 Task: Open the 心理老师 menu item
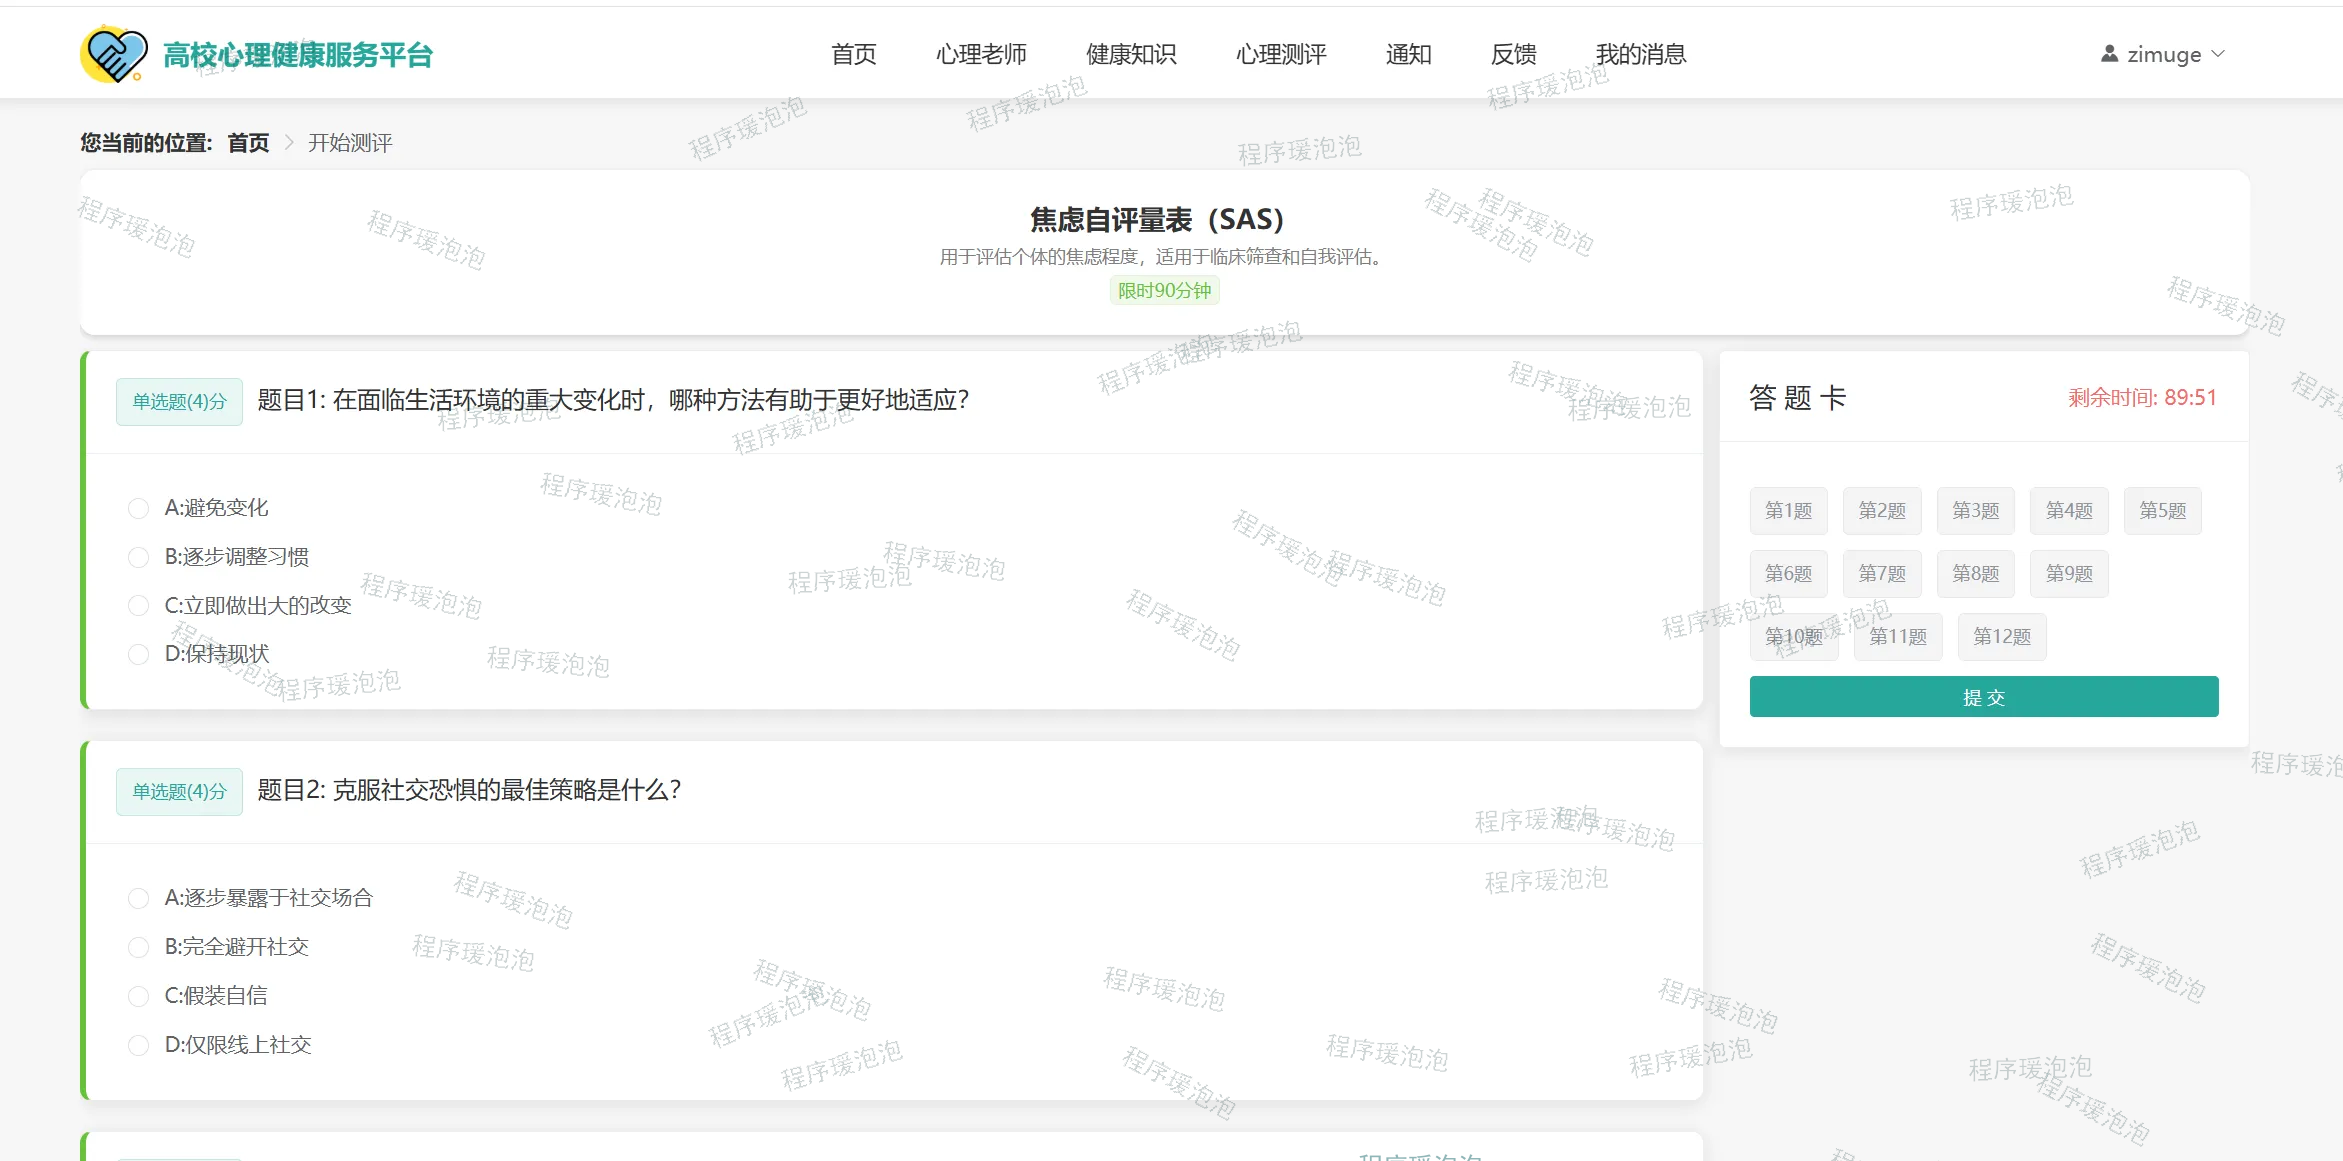981,54
